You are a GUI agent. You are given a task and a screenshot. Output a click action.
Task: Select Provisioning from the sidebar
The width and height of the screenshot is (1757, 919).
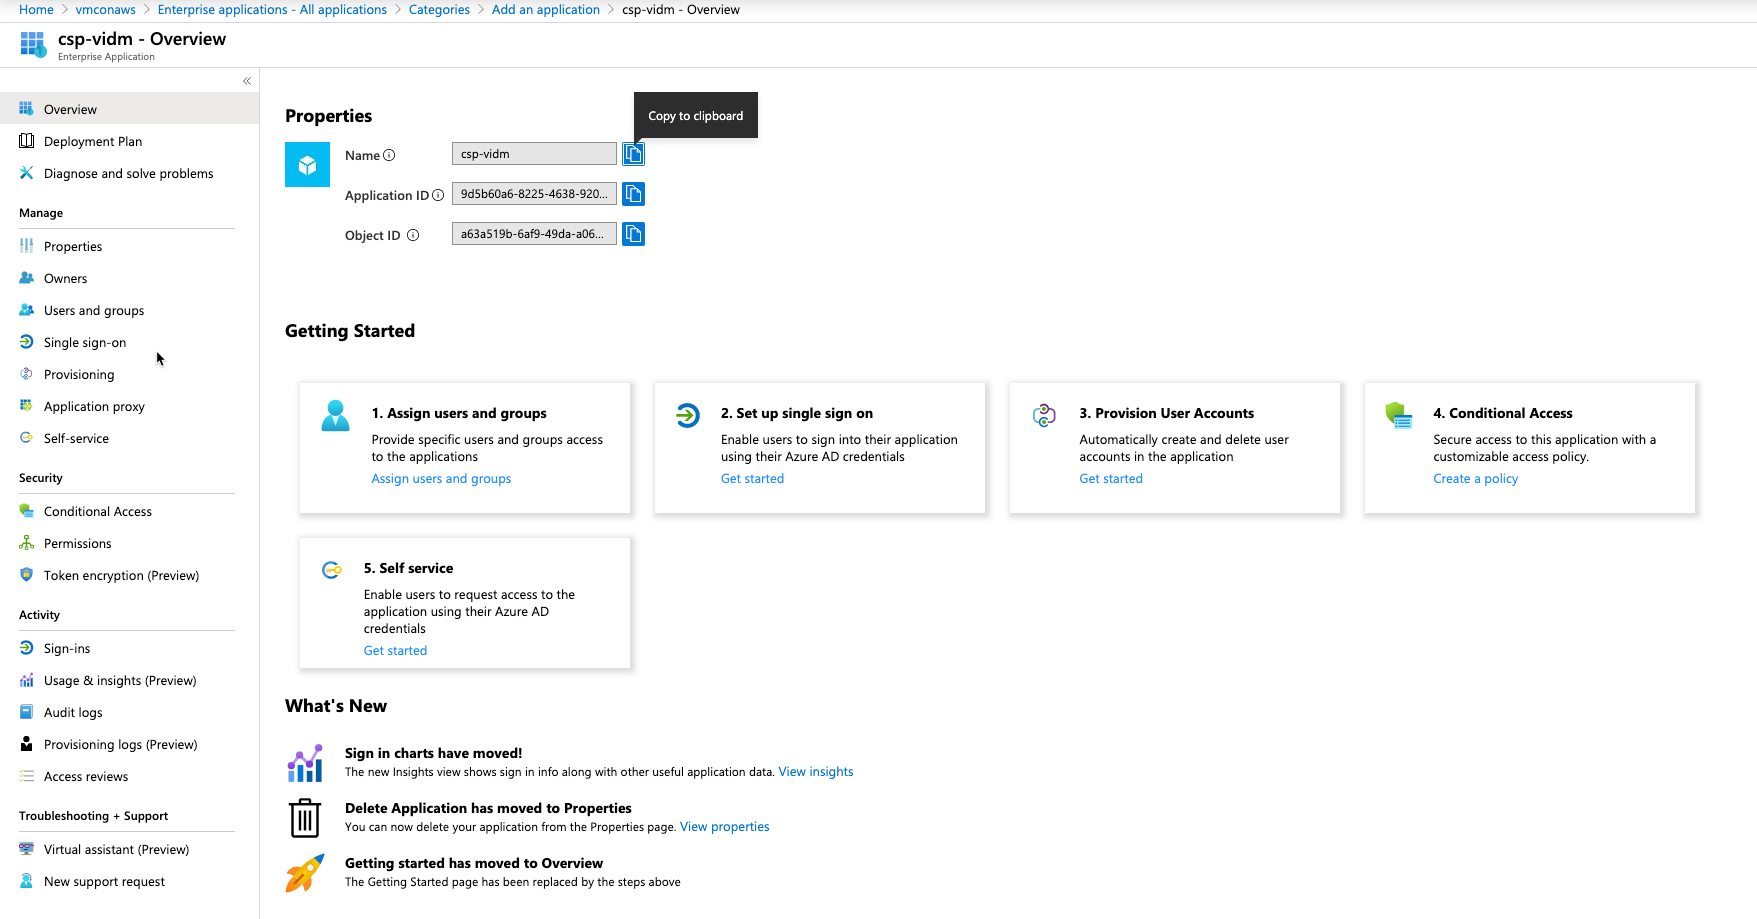point(79,374)
